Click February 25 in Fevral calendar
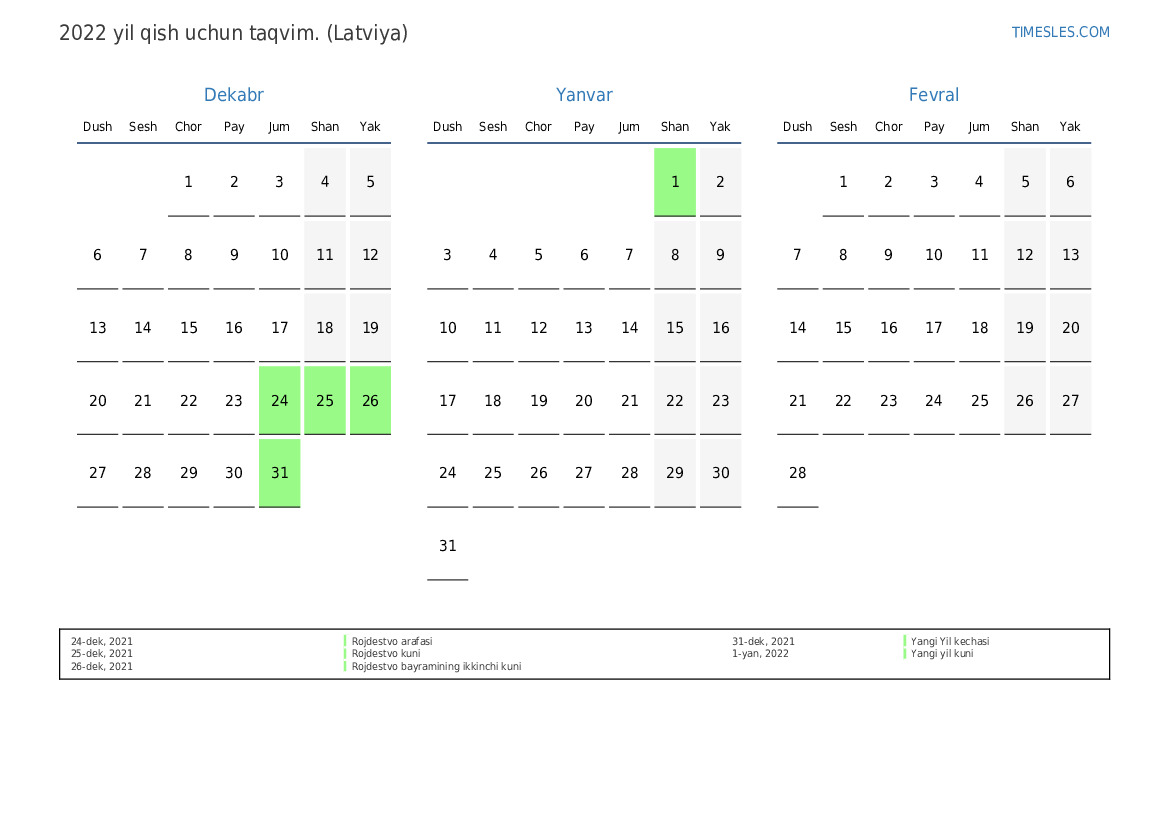Screen dimensions: 1169x827 (980, 400)
